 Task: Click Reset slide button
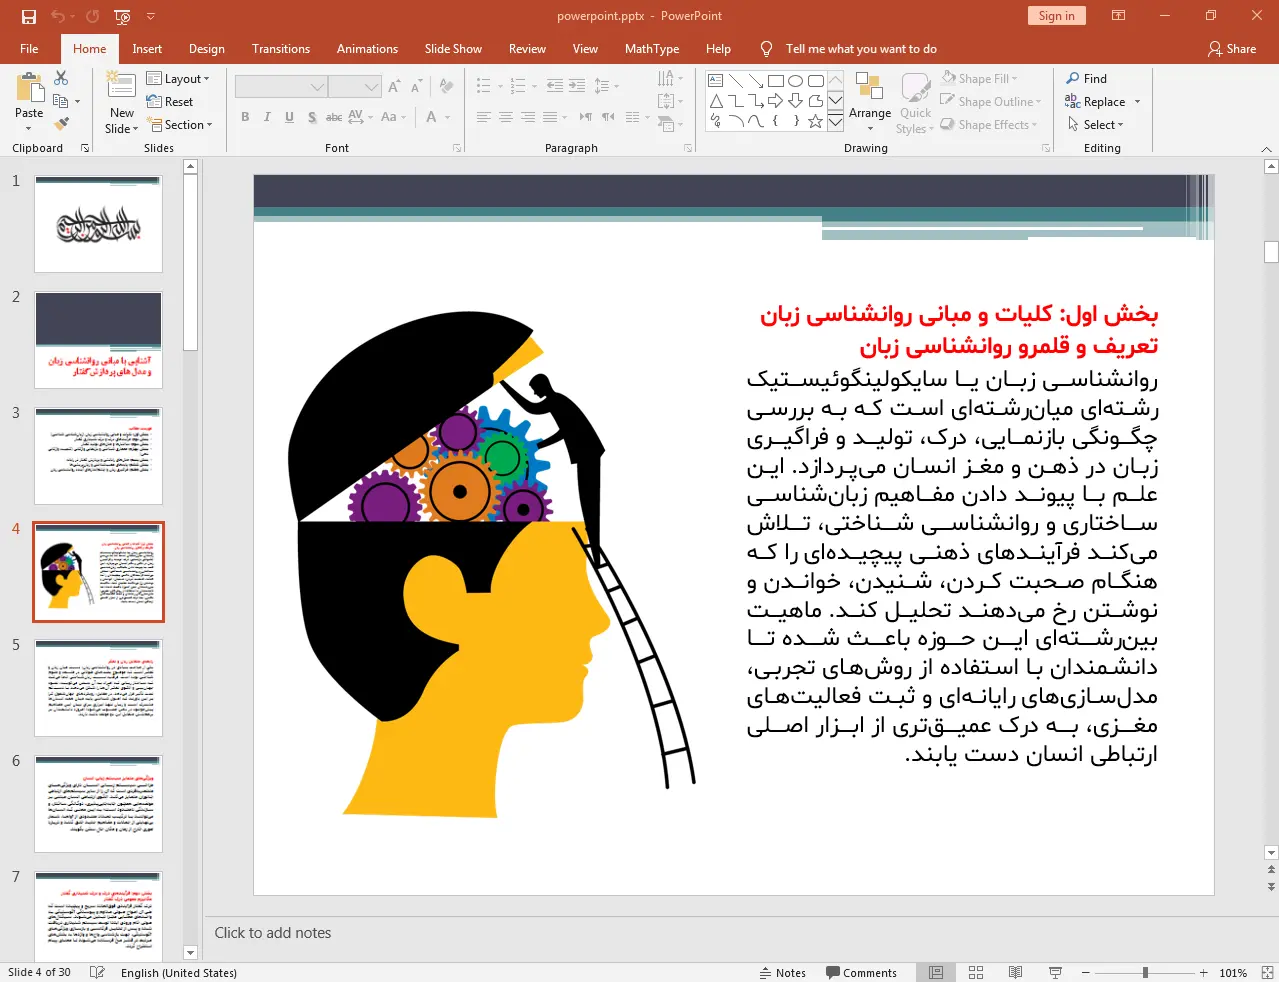pos(170,101)
